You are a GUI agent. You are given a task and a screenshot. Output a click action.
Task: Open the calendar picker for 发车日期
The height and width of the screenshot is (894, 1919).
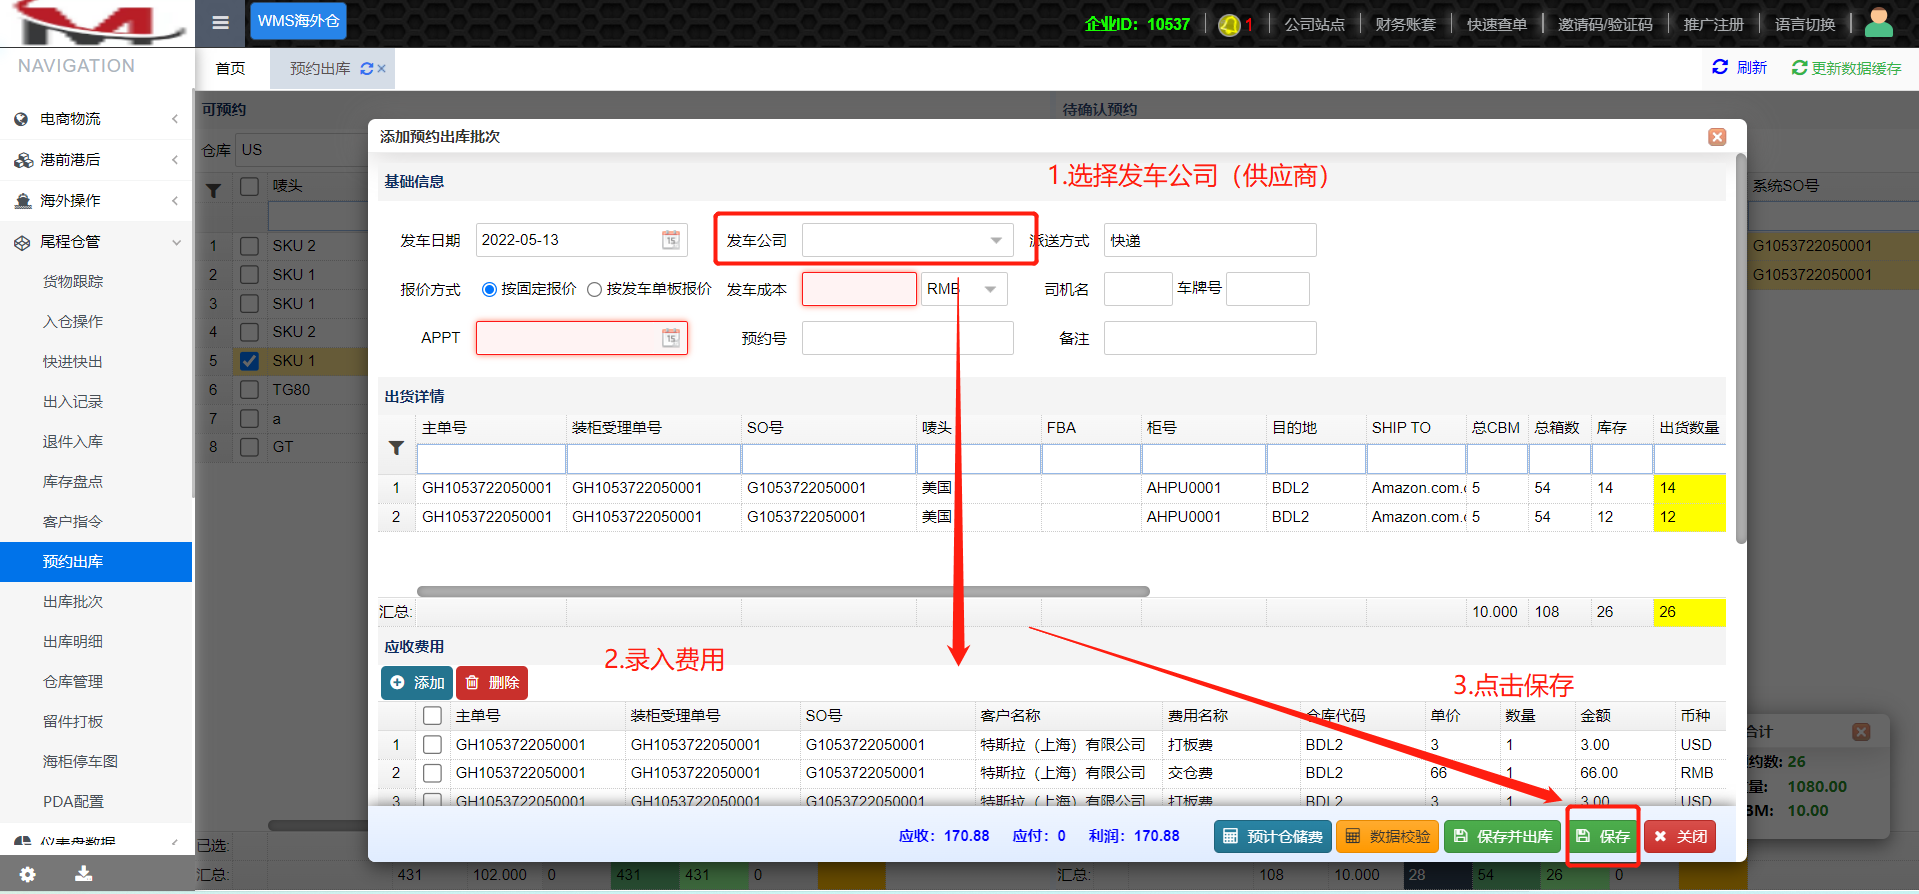(x=671, y=240)
